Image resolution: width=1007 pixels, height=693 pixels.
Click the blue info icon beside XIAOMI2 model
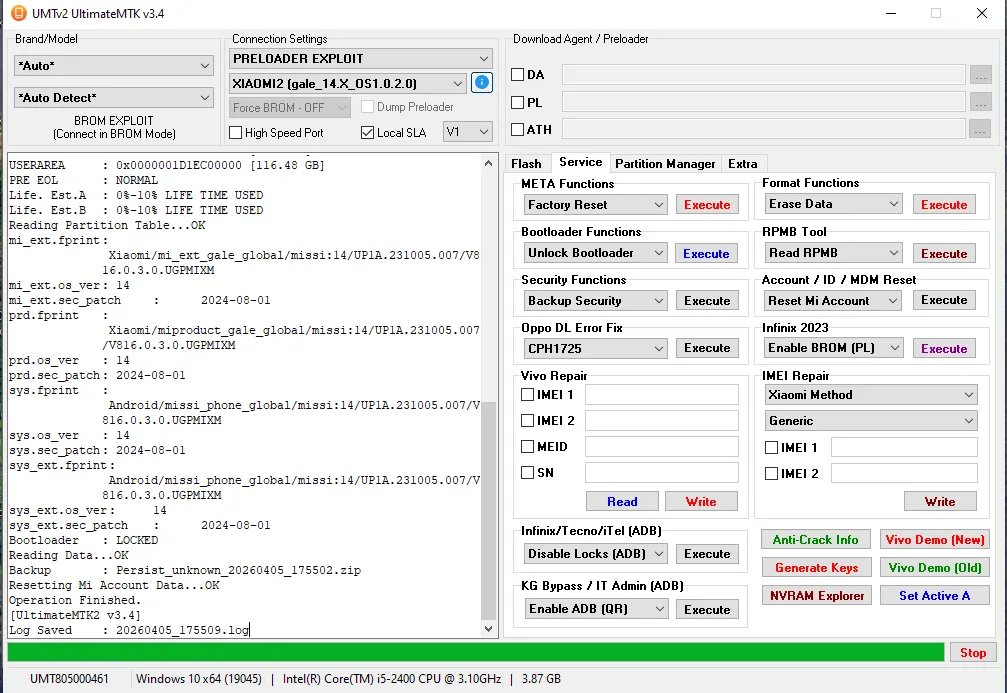[x=482, y=83]
